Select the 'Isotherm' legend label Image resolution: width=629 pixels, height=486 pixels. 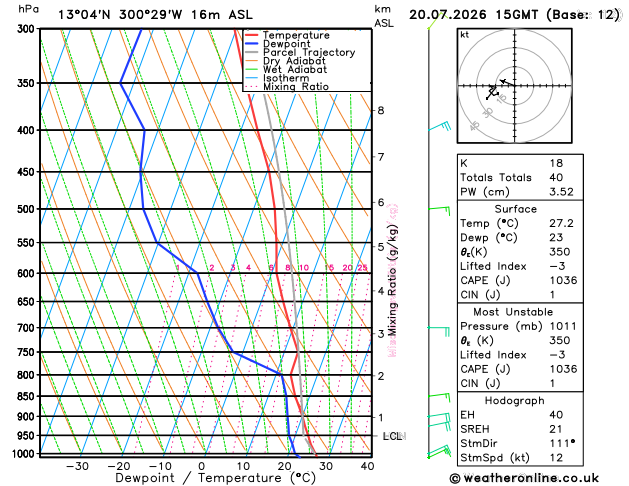(x=286, y=78)
